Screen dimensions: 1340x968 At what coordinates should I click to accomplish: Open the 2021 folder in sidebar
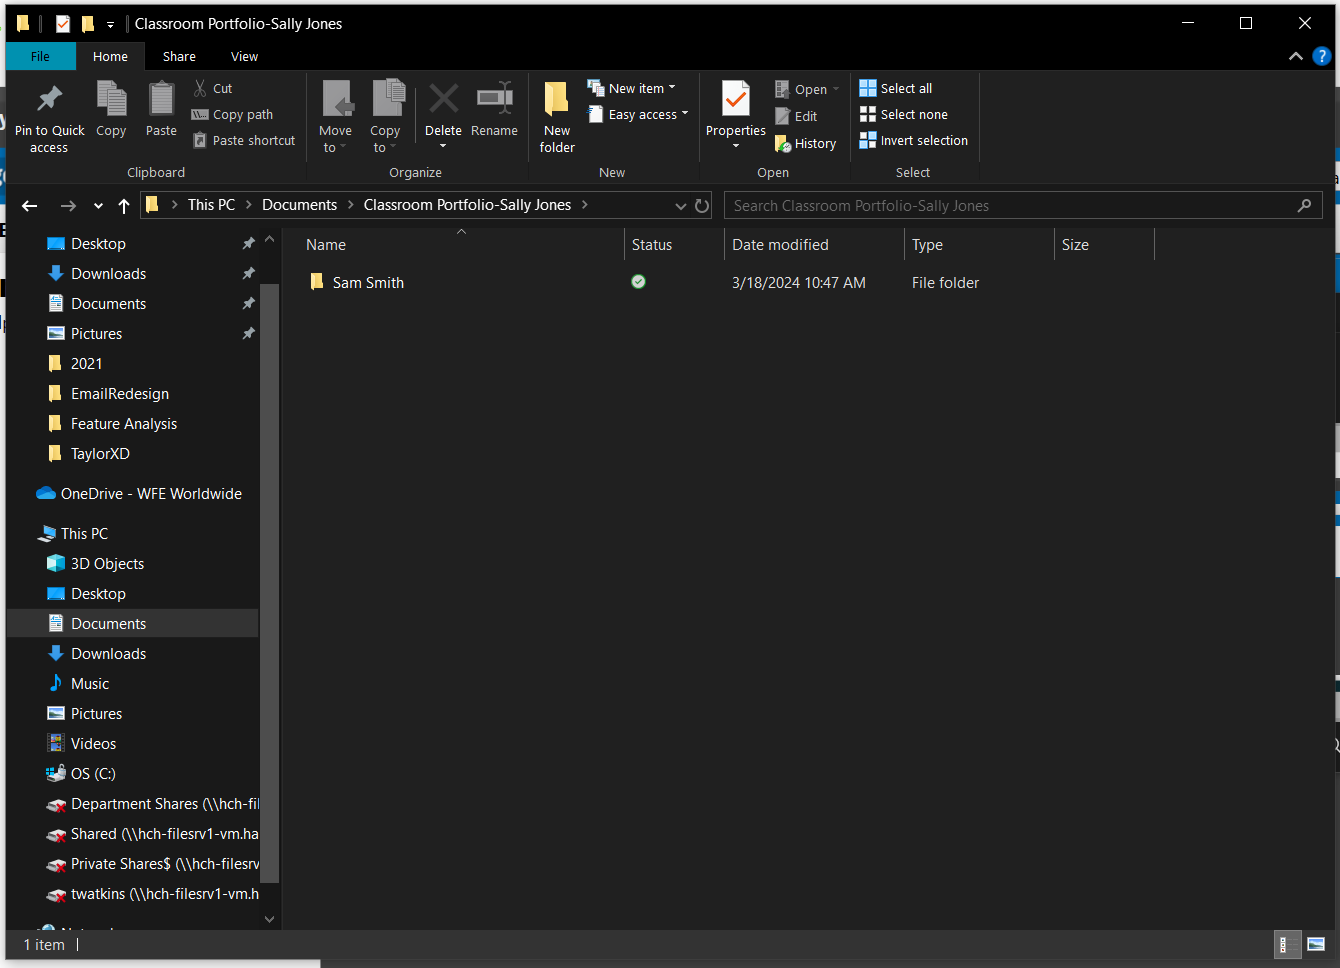(x=86, y=364)
